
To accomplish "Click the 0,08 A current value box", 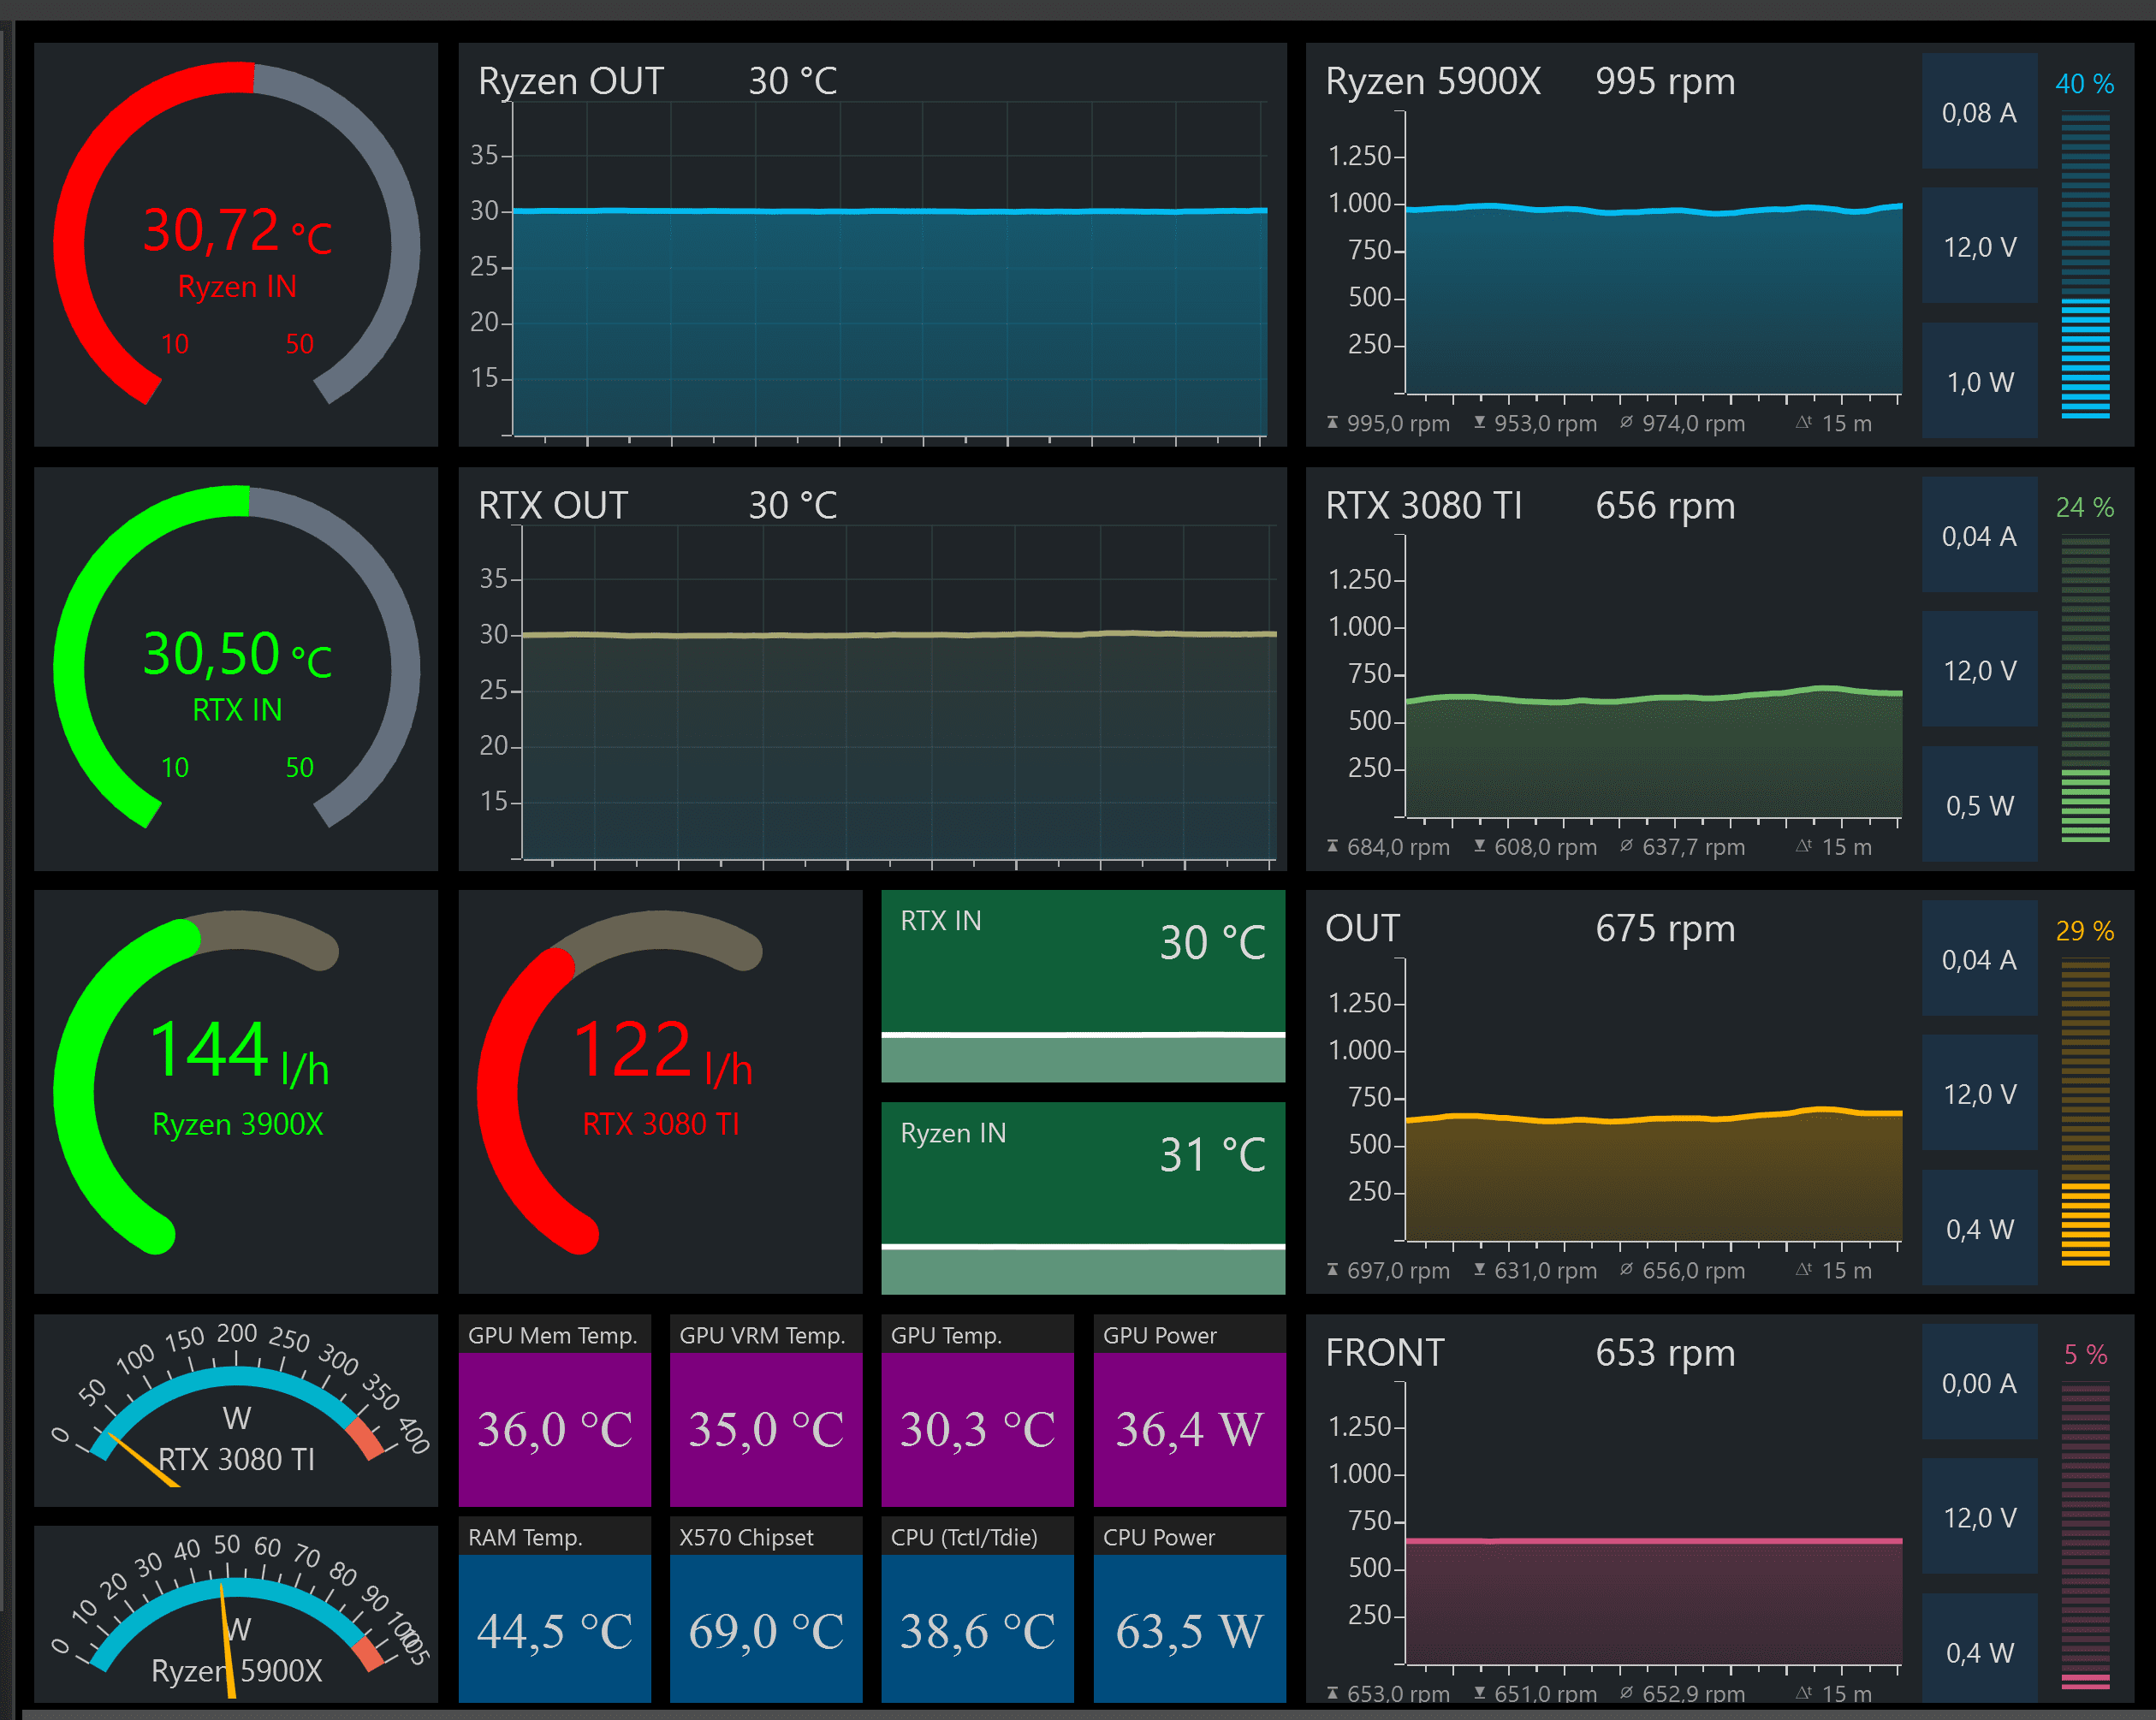I will [x=1980, y=111].
